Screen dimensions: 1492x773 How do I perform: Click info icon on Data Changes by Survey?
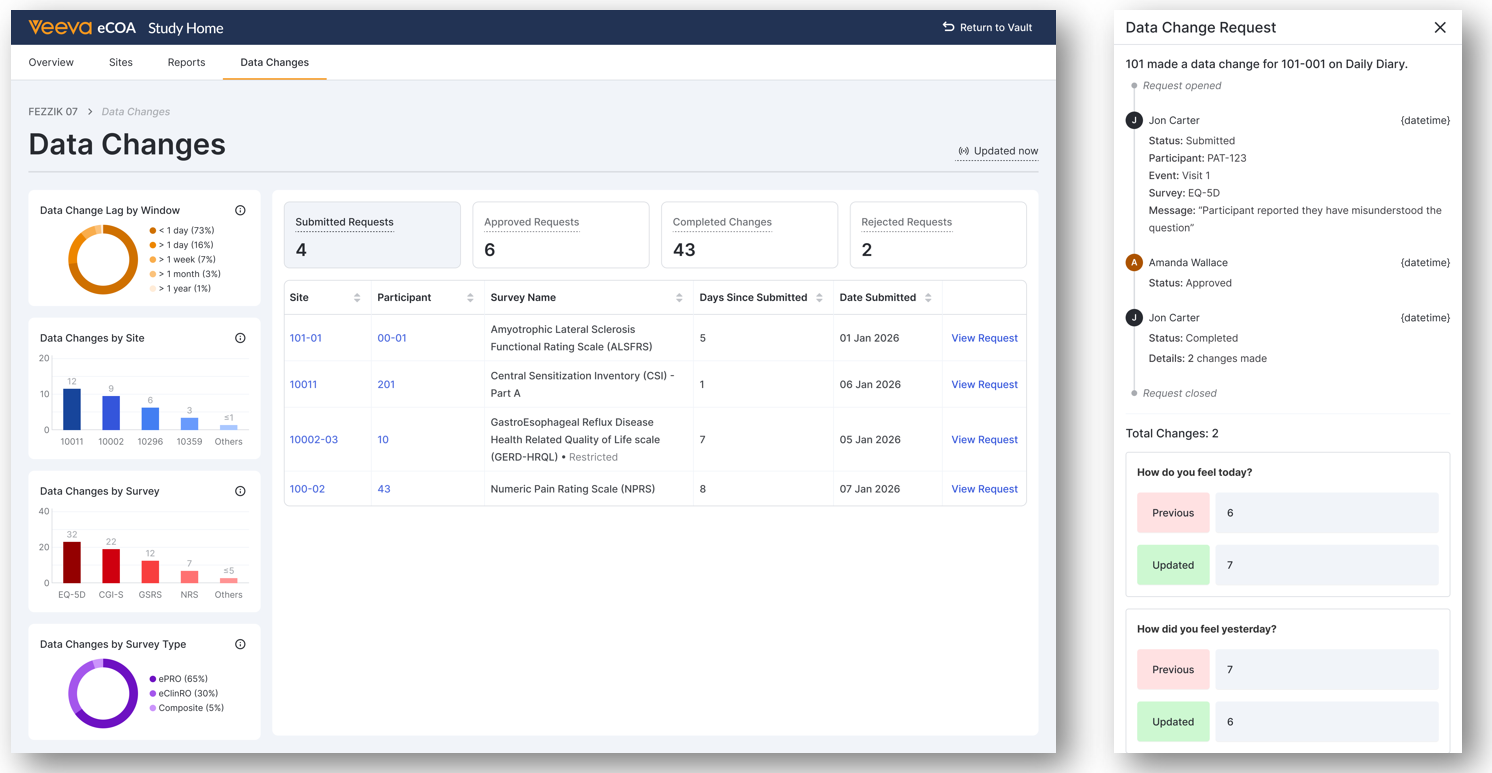coord(240,492)
